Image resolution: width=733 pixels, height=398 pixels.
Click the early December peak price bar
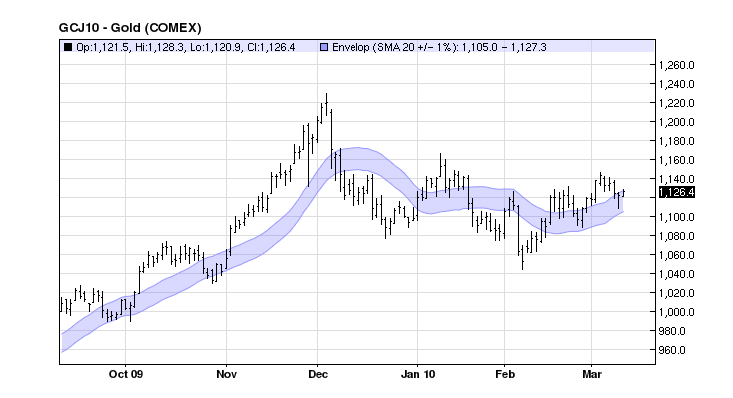point(326,104)
